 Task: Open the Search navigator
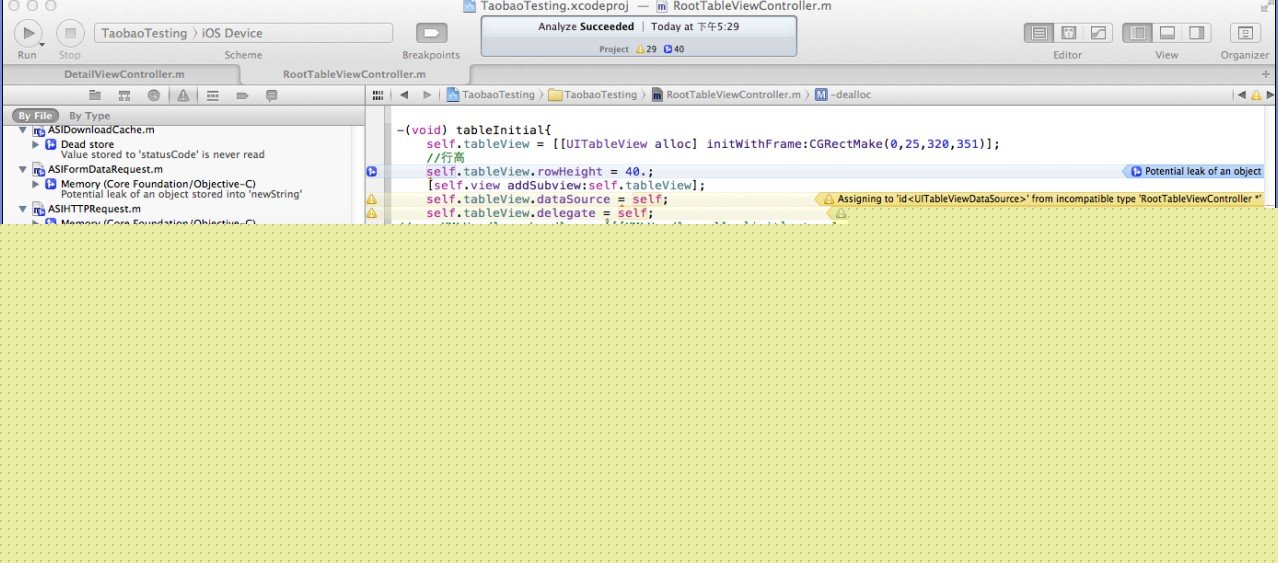153,95
